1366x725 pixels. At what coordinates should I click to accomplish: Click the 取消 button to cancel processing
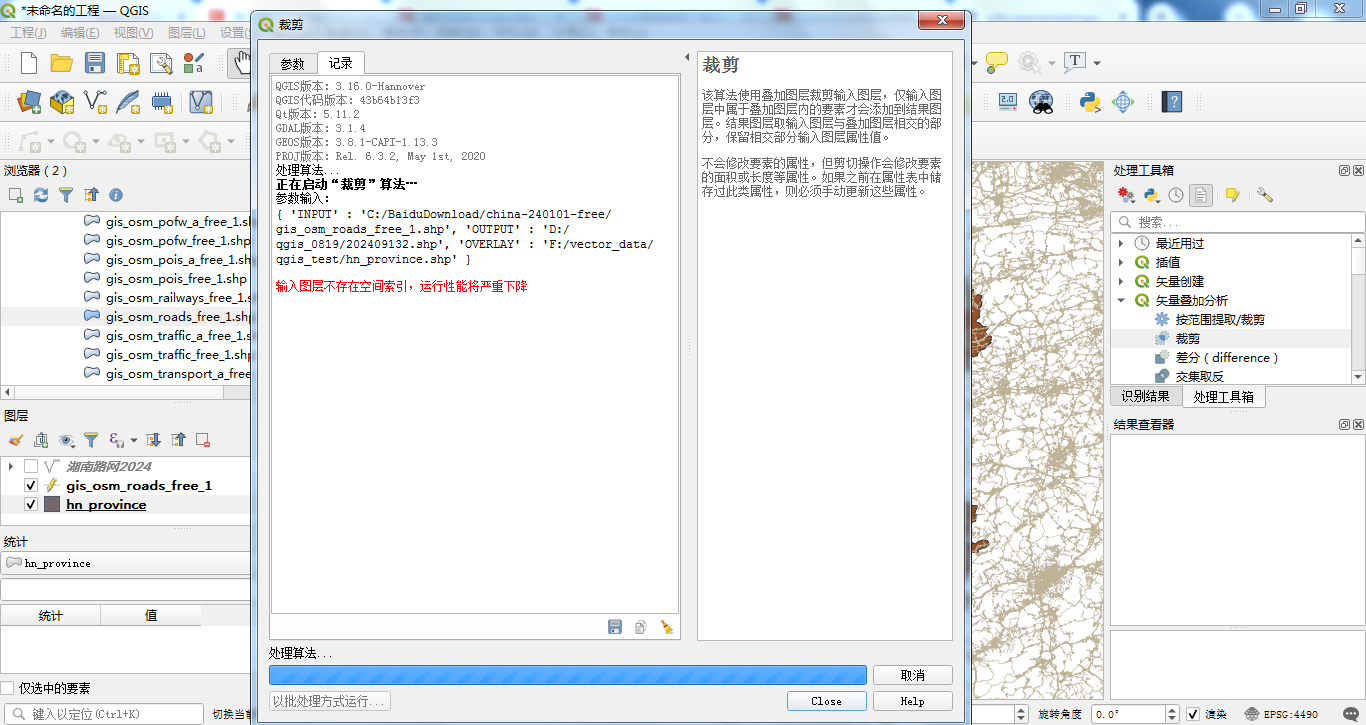pos(912,675)
